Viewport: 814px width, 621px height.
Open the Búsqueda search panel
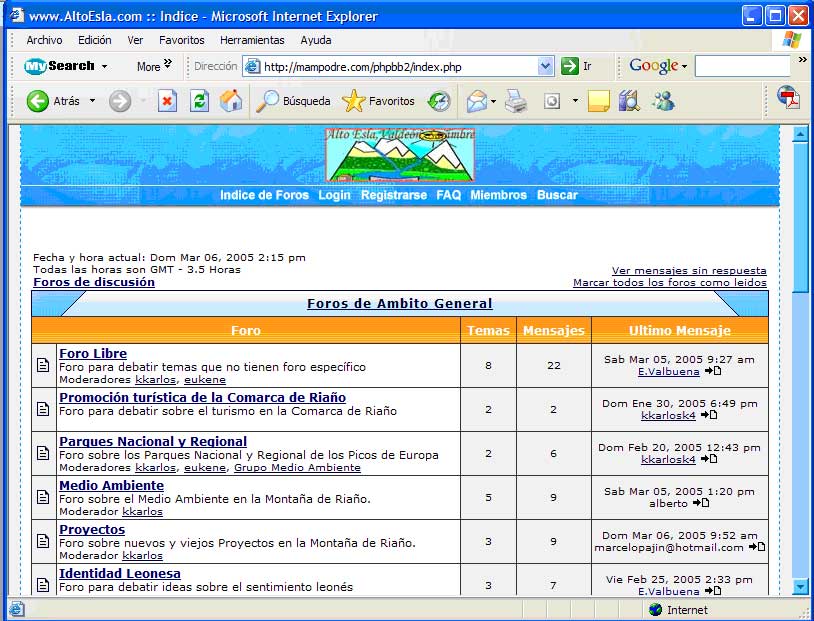tap(293, 101)
